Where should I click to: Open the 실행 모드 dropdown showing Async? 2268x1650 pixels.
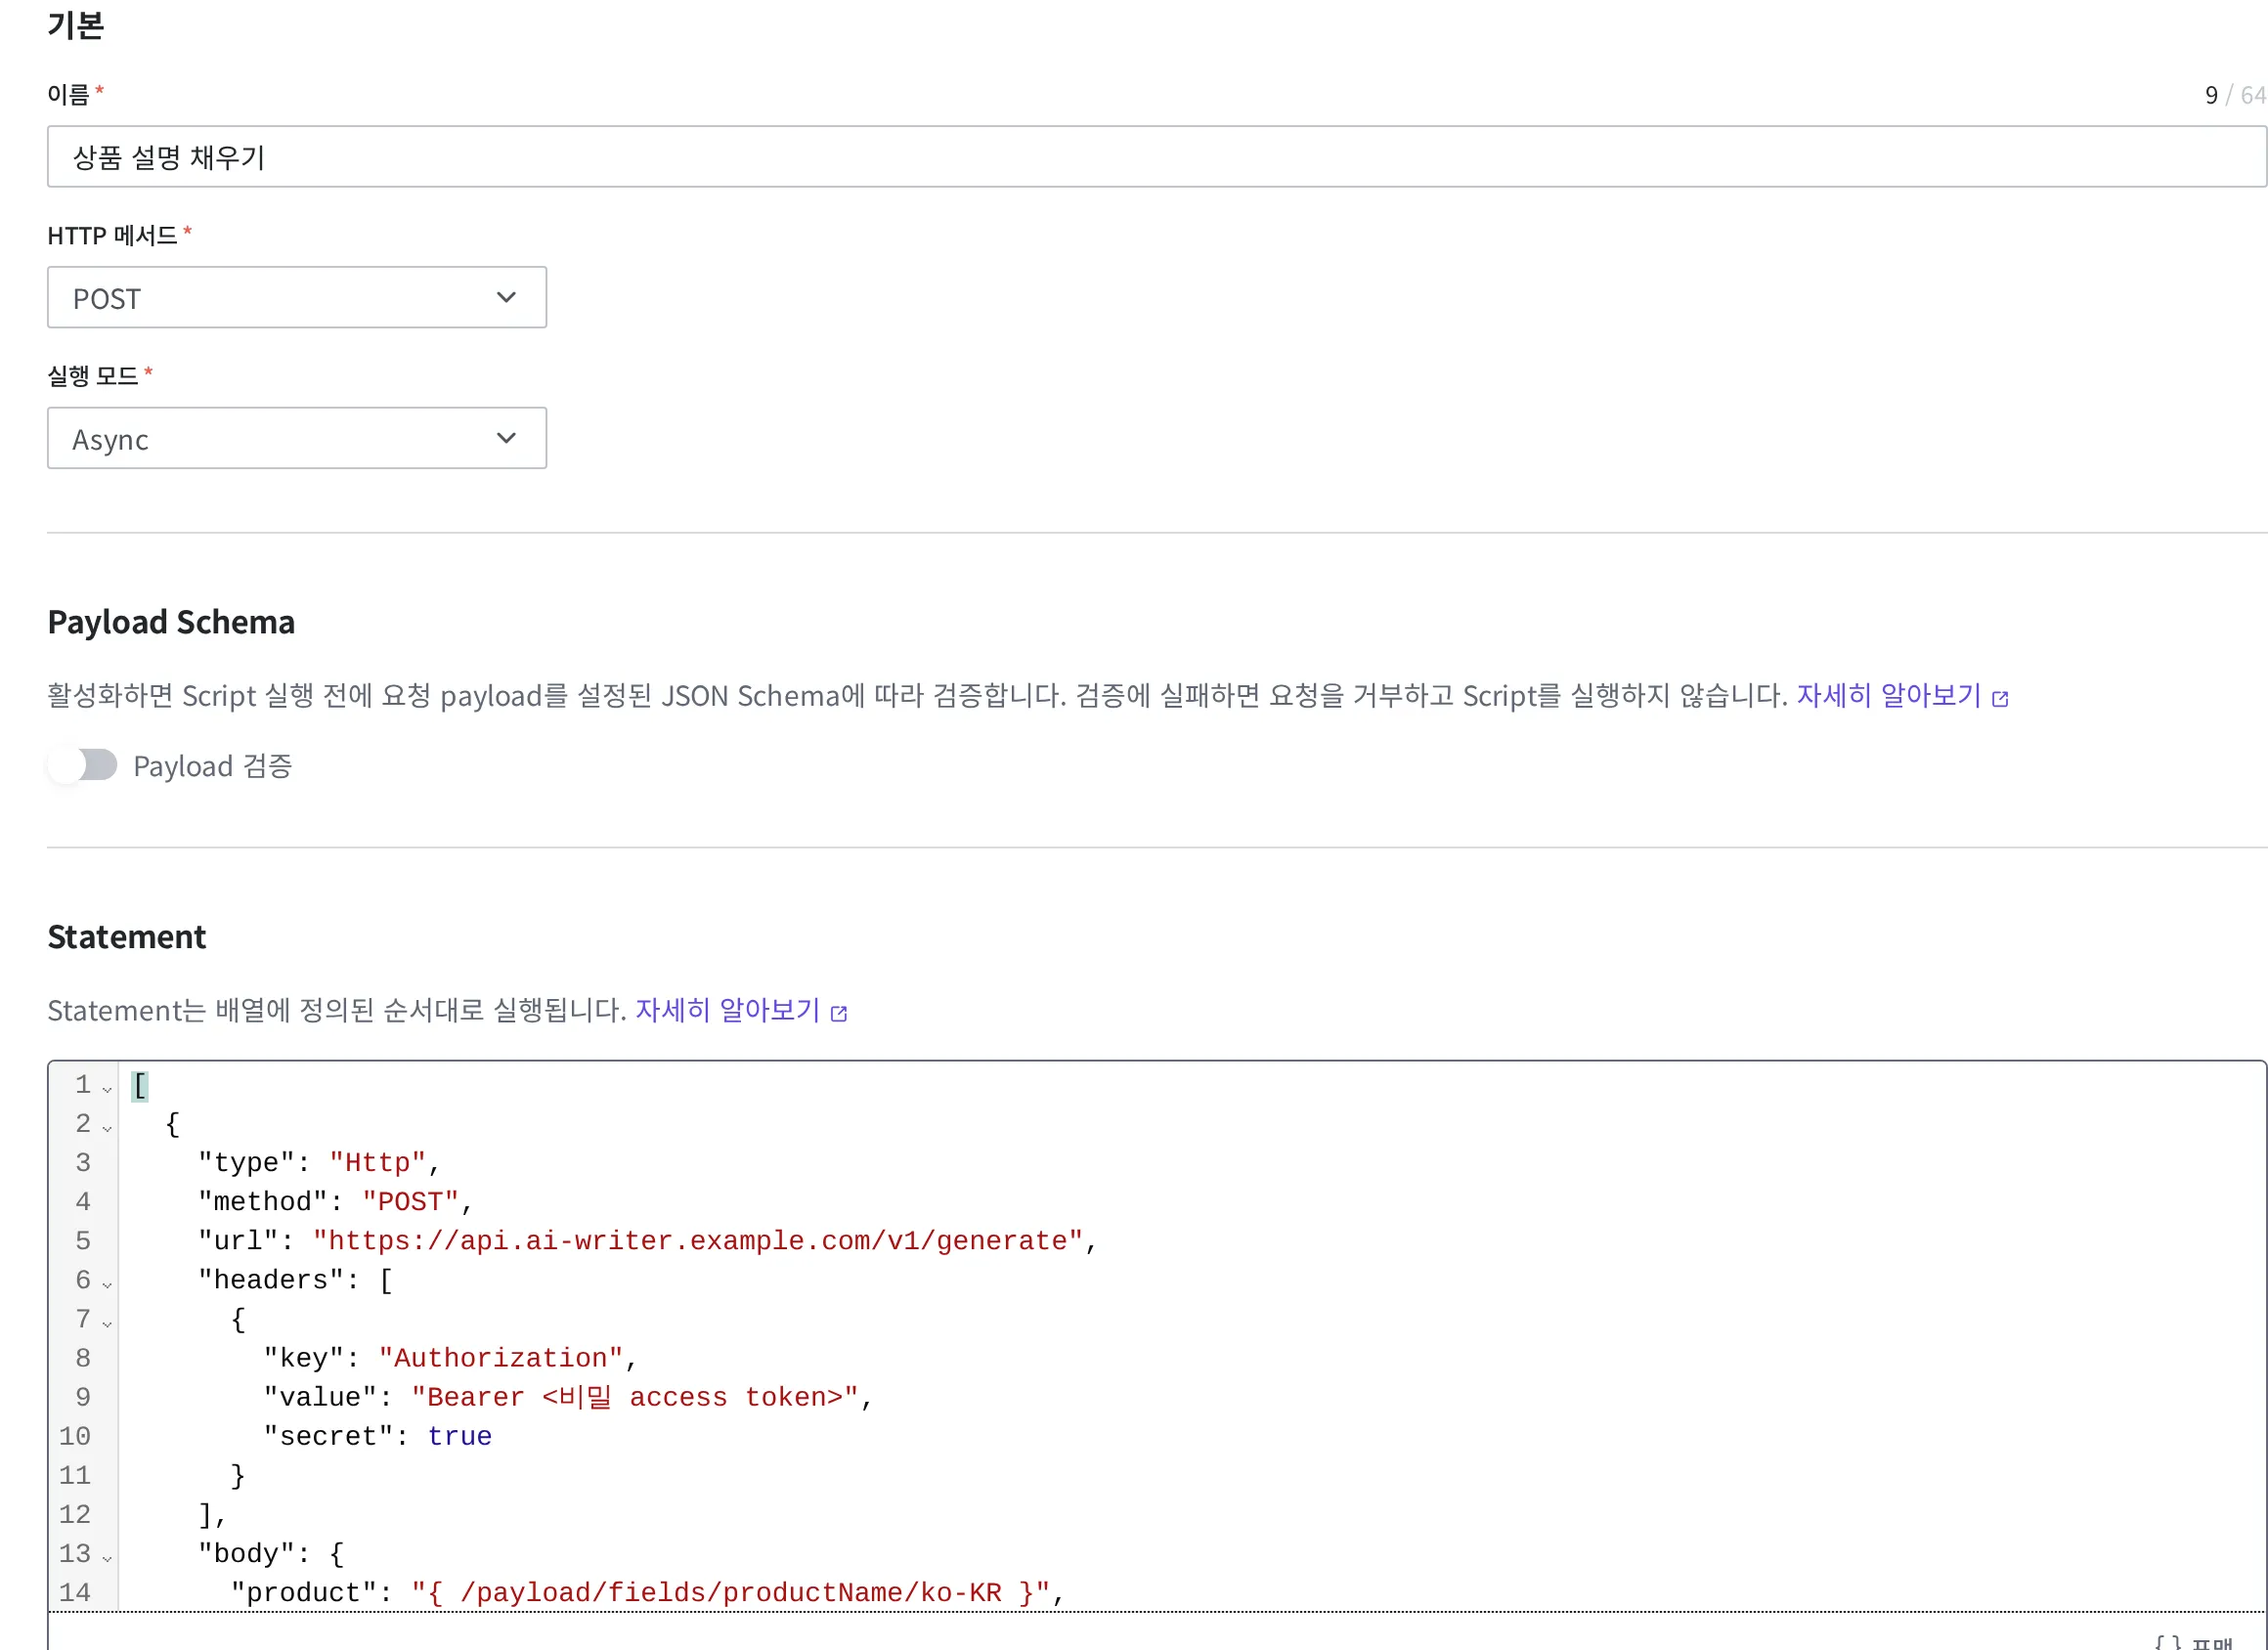pos(297,438)
